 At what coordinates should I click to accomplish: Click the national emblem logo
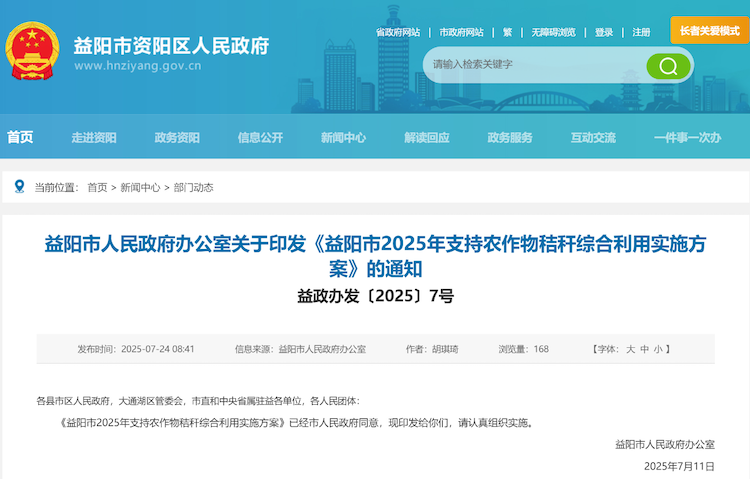(x=32, y=54)
